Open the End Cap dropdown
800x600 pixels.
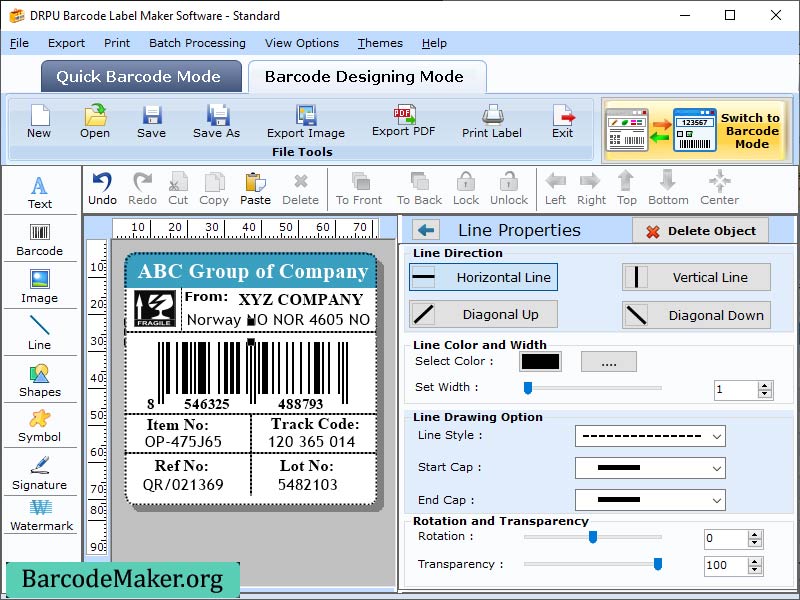pyautogui.click(x=650, y=499)
